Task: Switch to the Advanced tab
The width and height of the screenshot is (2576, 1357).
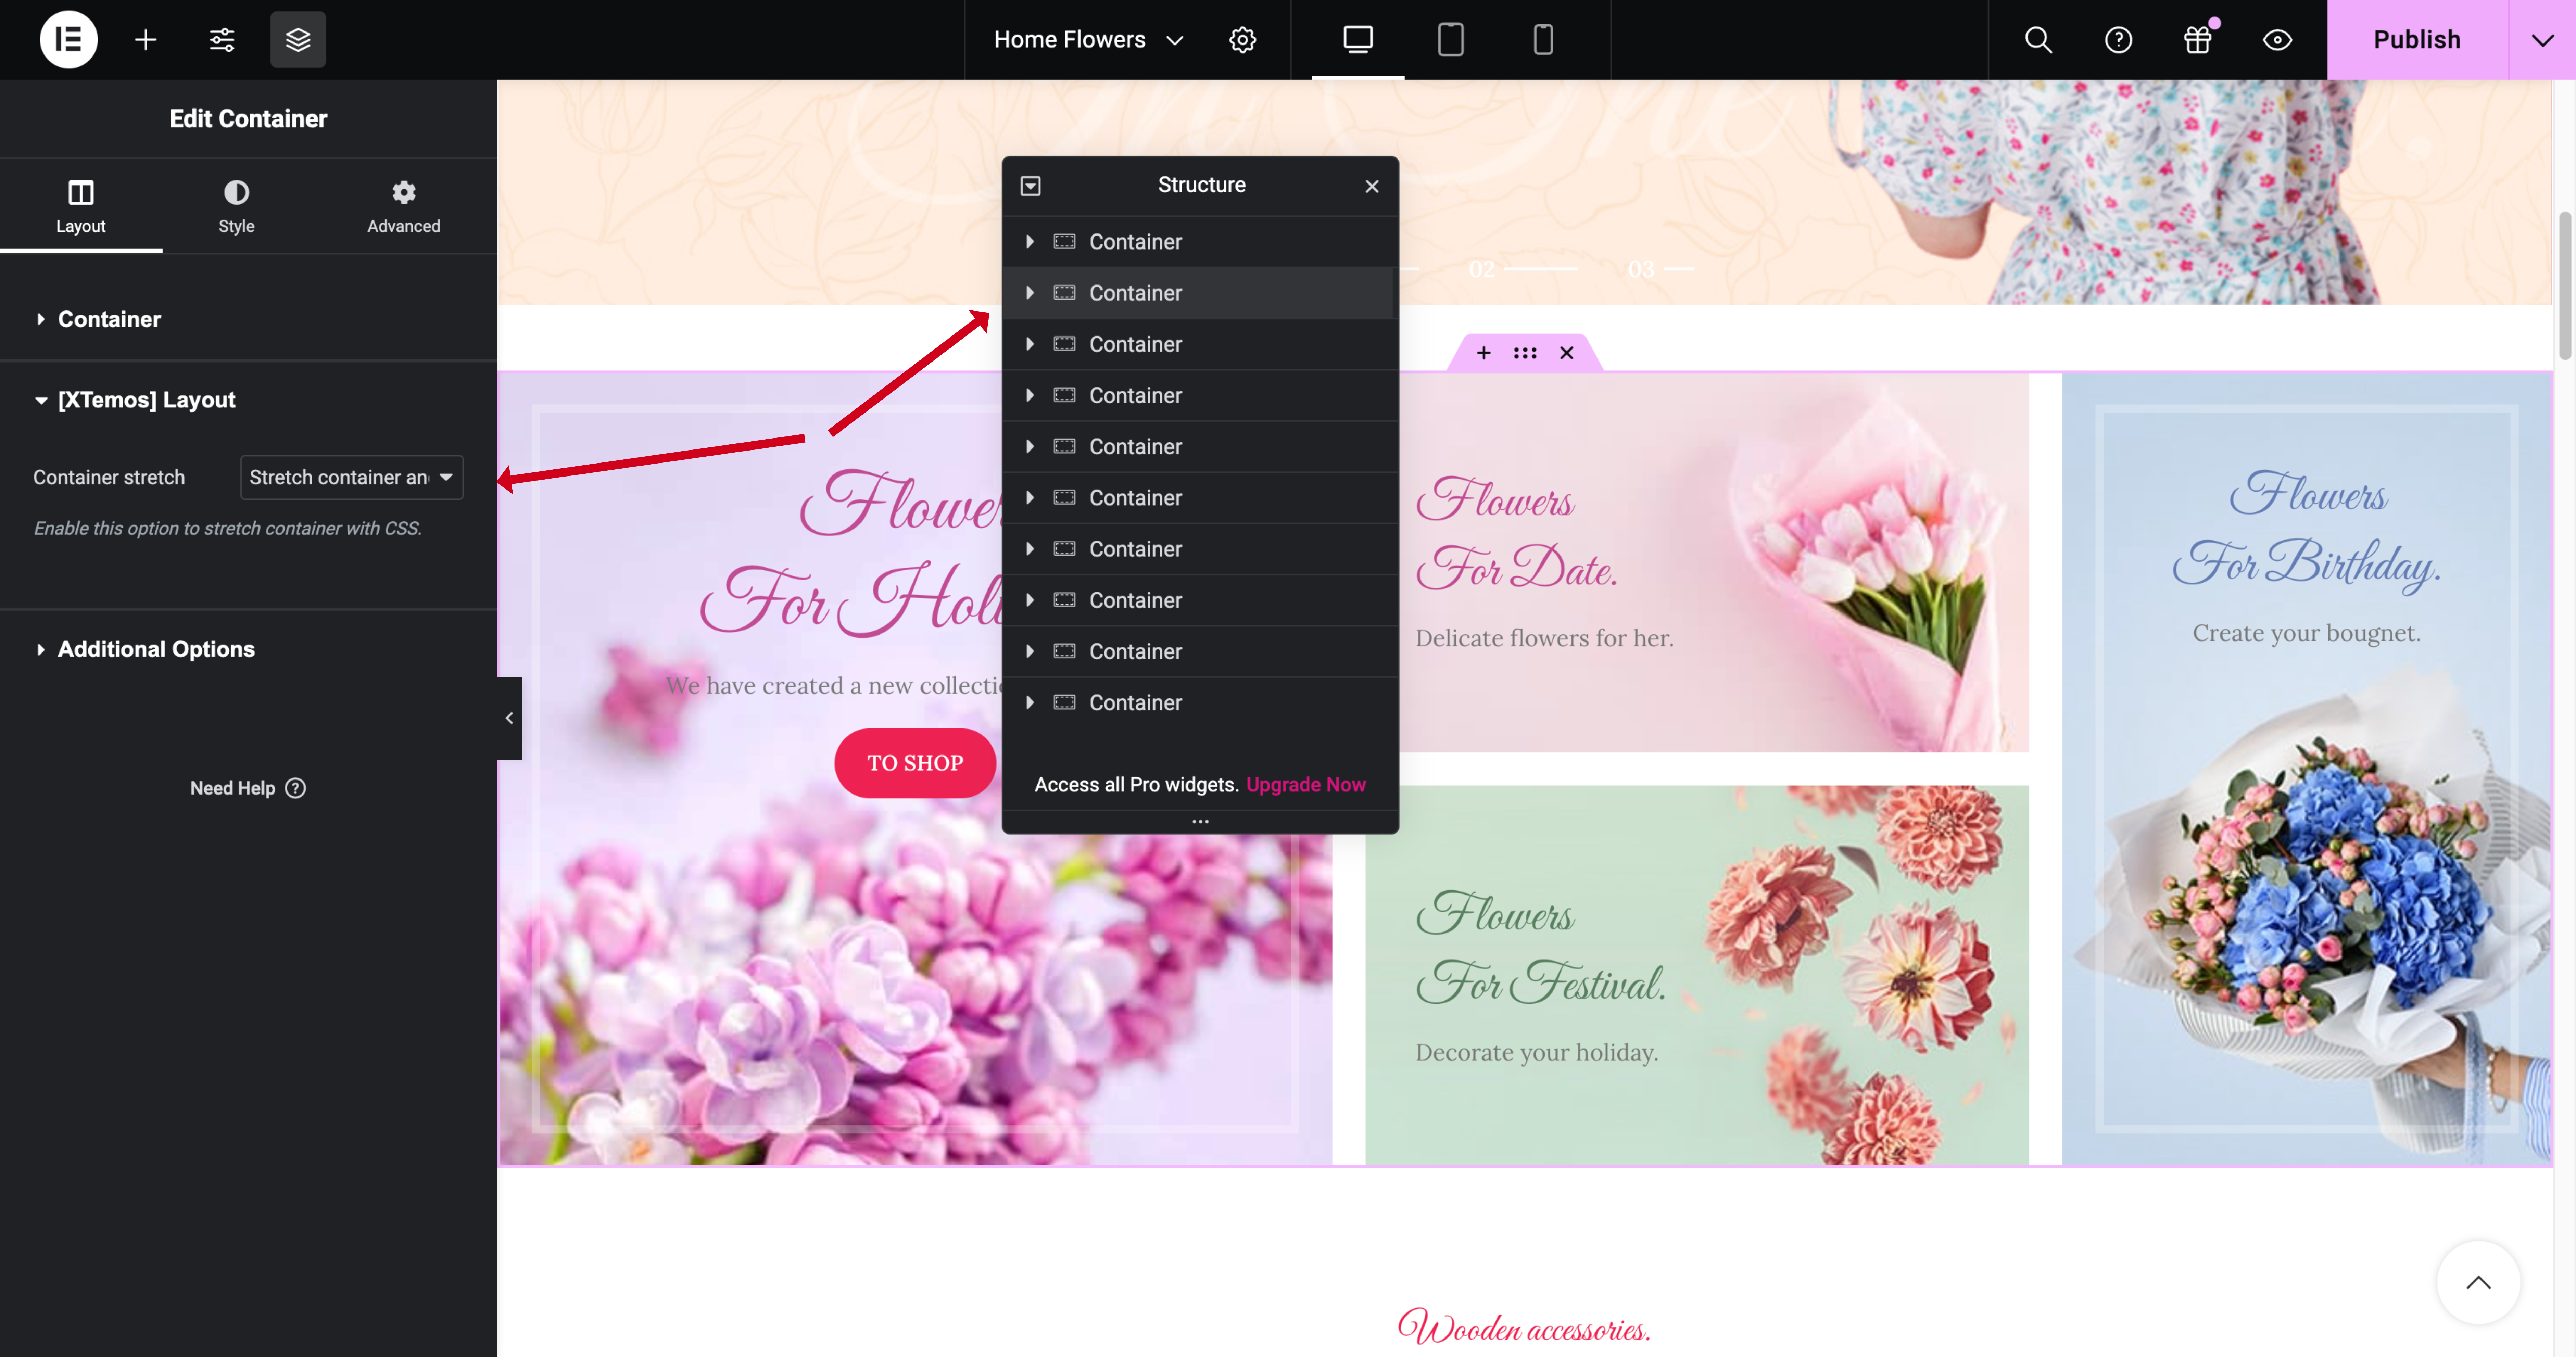Action: pos(403,206)
